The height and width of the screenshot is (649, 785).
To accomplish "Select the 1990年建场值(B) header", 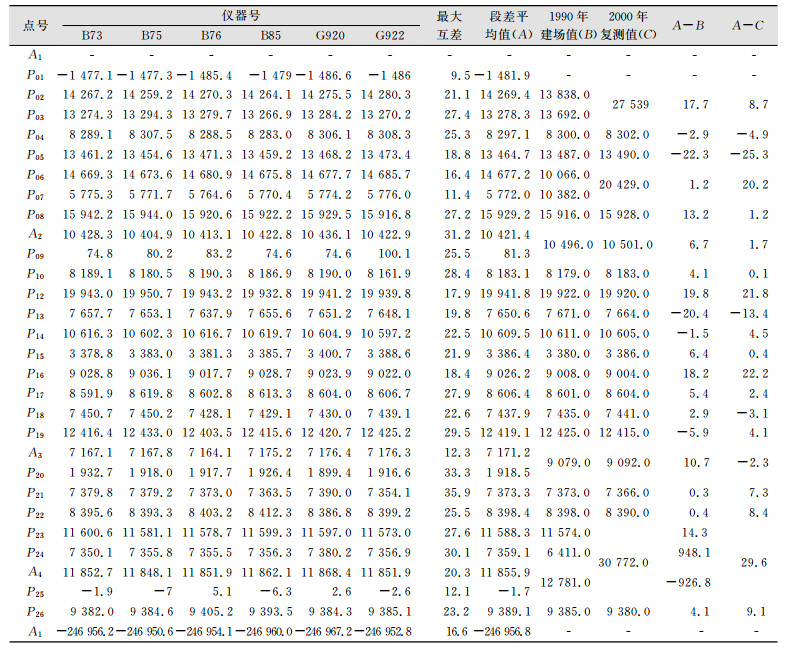I will [x=566, y=26].
